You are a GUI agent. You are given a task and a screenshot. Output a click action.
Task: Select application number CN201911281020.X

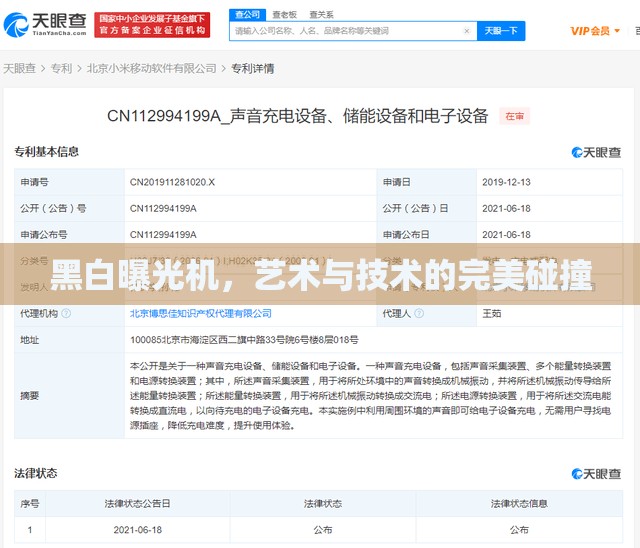tap(172, 182)
